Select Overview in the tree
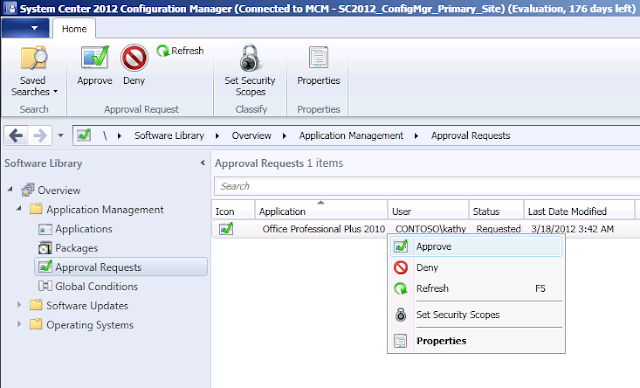The height and width of the screenshot is (388, 640). (51, 190)
